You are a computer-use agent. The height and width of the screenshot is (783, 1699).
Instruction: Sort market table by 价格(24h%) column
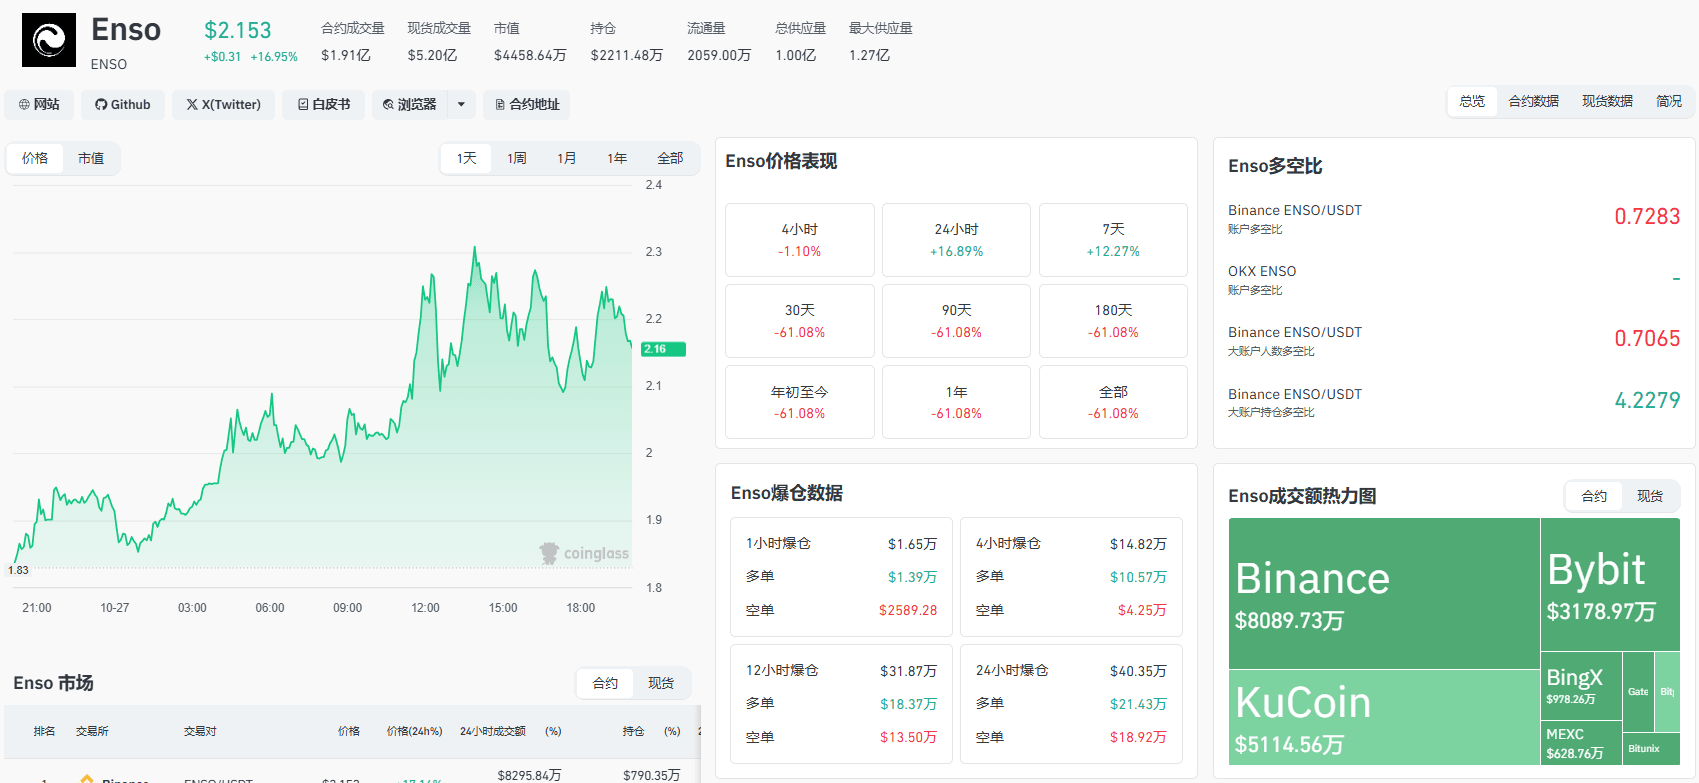(x=415, y=731)
